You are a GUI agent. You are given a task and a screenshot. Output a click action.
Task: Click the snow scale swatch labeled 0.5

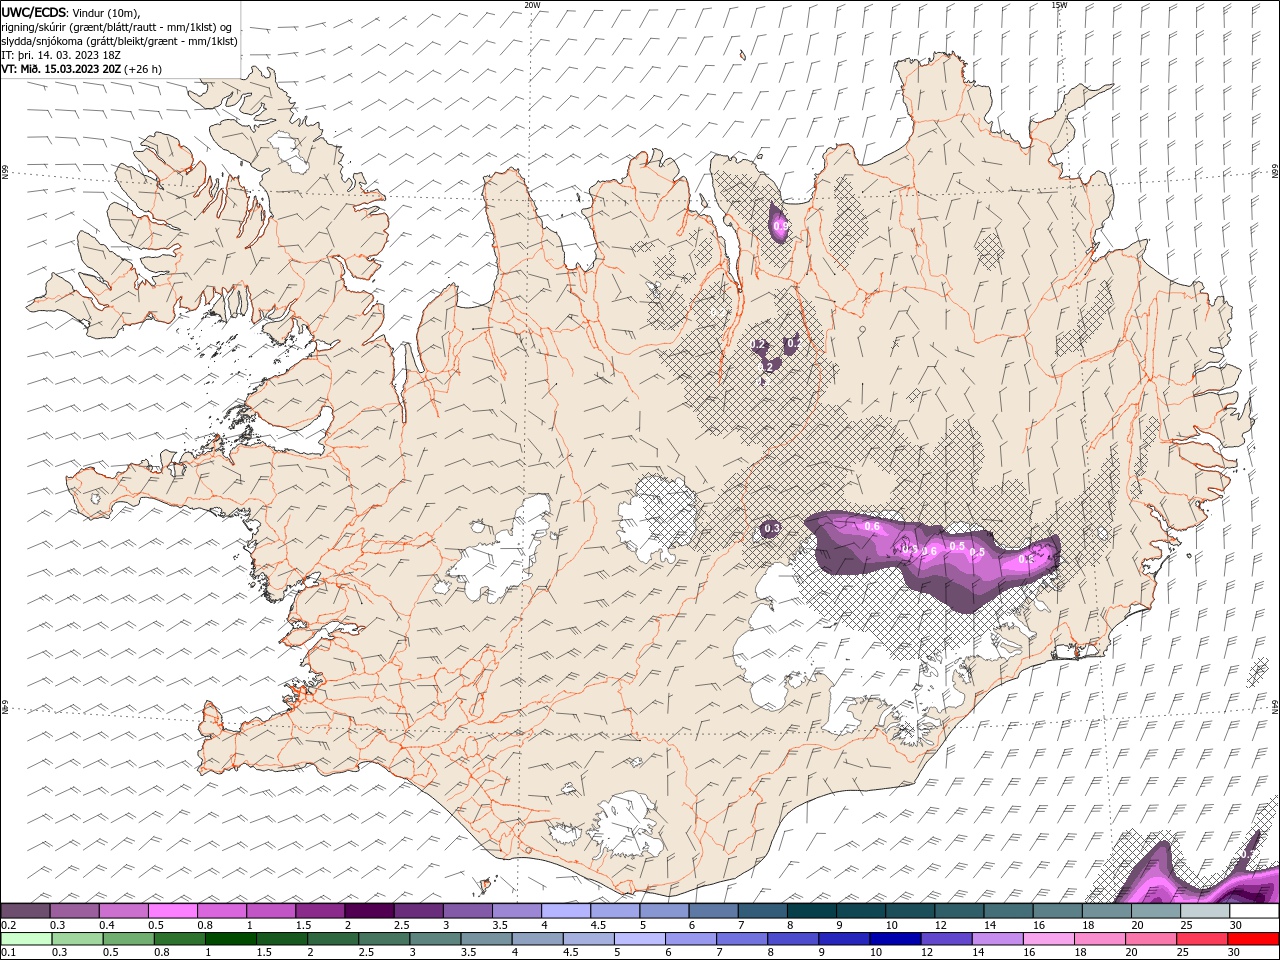[173, 911]
